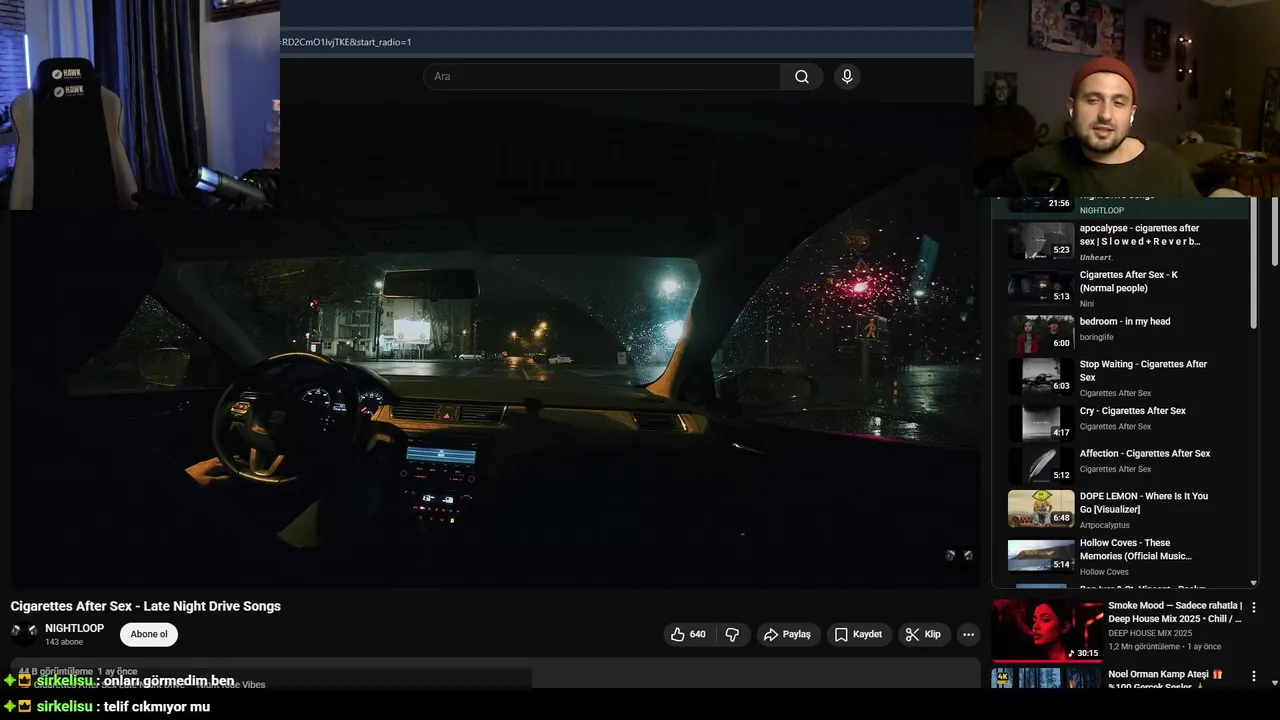Open the Affection 5:12 feather thumbnail
The height and width of the screenshot is (720, 1280).
pyautogui.click(x=1041, y=466)
